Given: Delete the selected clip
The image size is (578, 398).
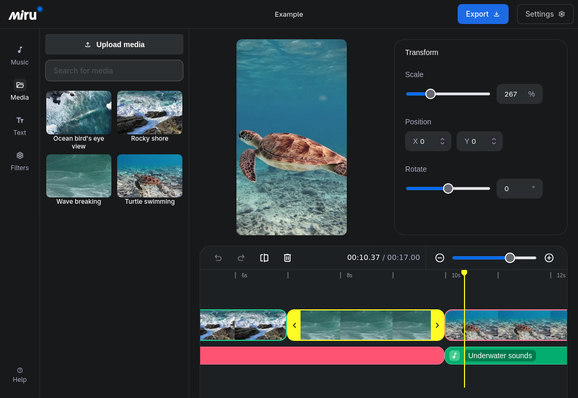Looking at the screenshot, I should pyautogui.click(x=287, y=258).
